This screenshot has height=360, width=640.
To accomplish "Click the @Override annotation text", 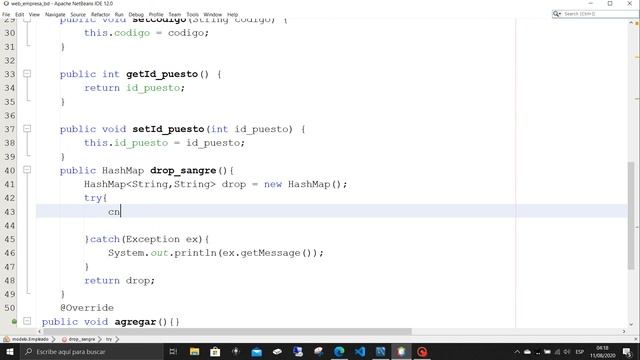I will pos(87,308).
